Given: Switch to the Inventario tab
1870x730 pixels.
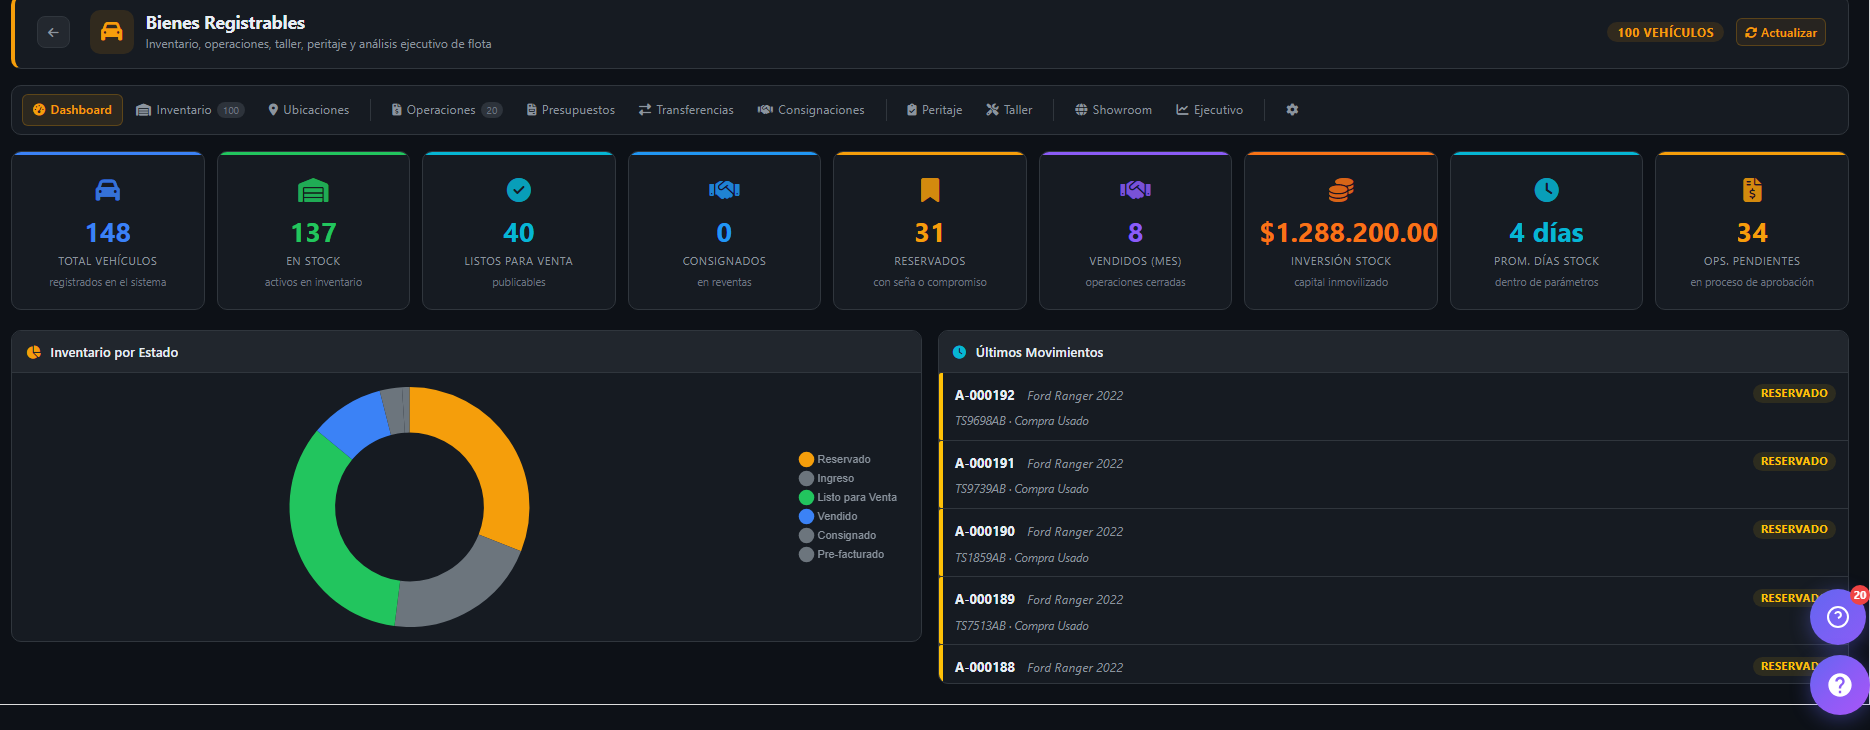Looking at the screenshot, I should (189, 110).
